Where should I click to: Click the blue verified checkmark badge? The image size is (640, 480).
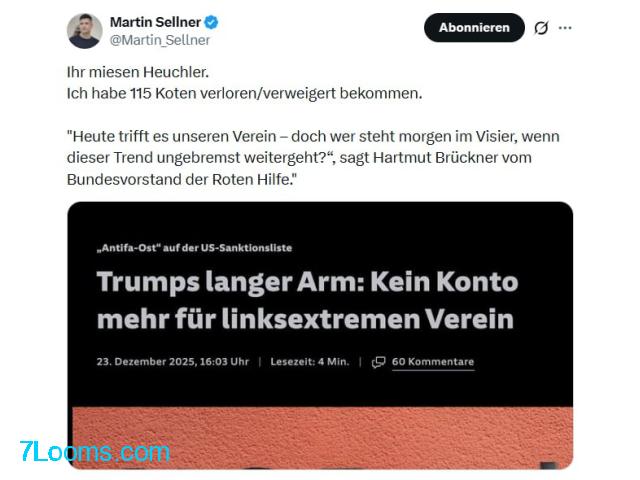click(211, 22)
